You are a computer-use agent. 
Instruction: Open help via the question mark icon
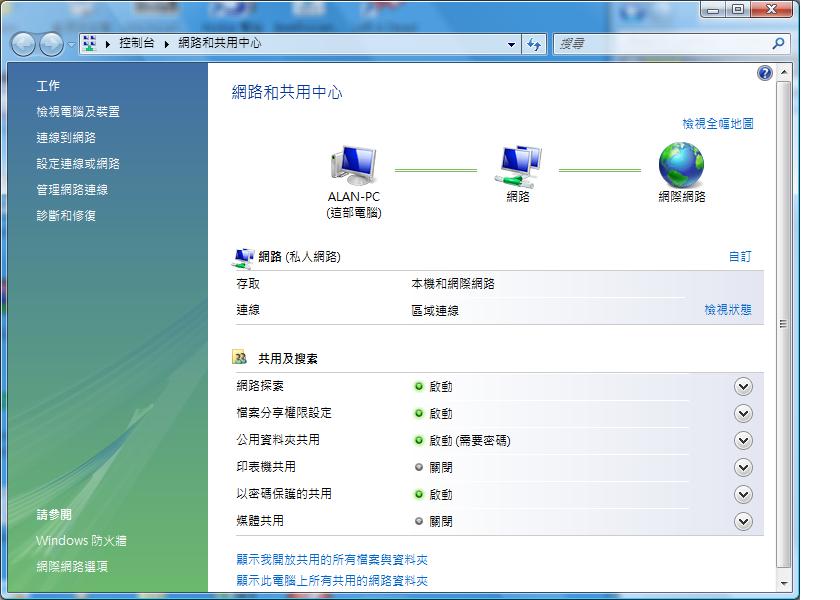tap(763, 72)
